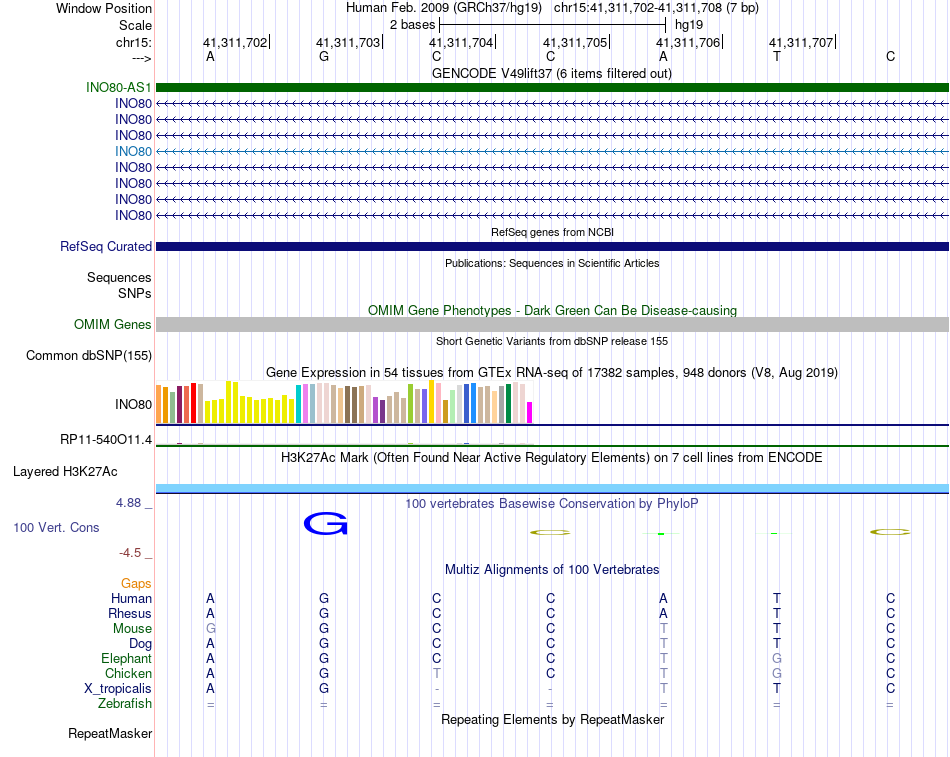This screenshot has height=757, width=950.
Task: Open 'Publications: Sequences in Scientific Articles' title
Action: [x=552, y=263]
